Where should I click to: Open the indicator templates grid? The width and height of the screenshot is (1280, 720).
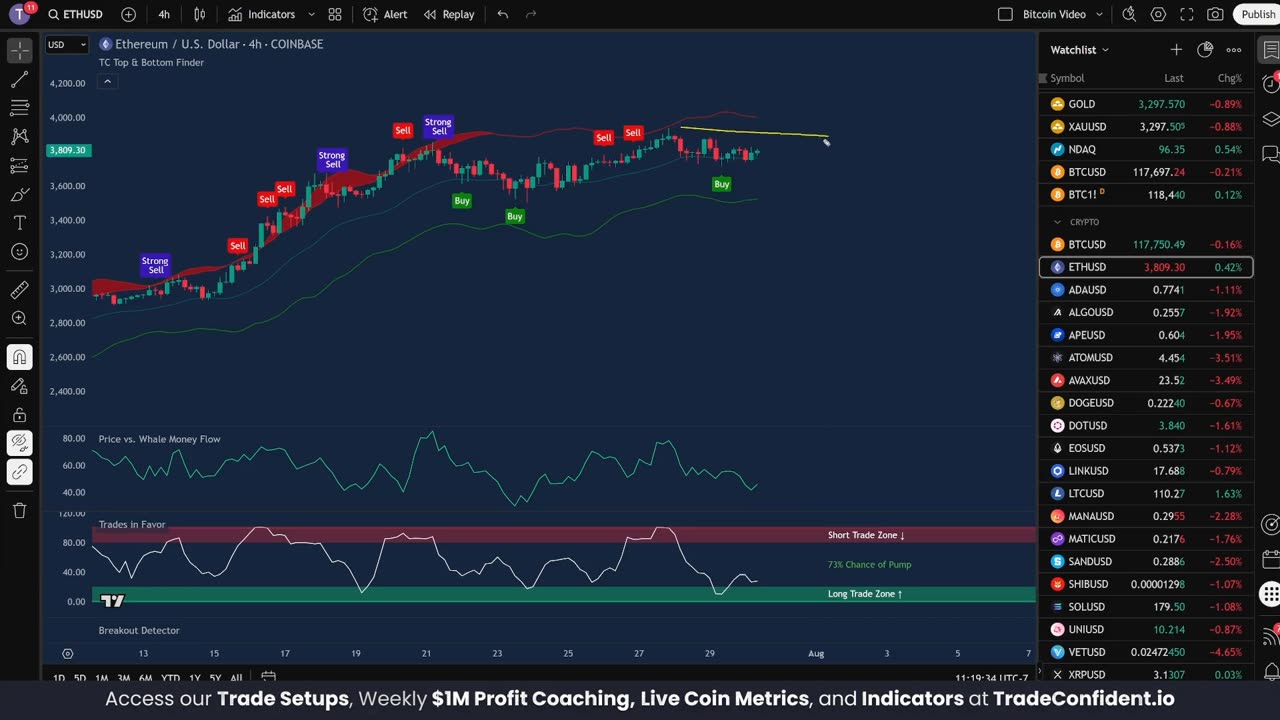[x=335, y=15]
